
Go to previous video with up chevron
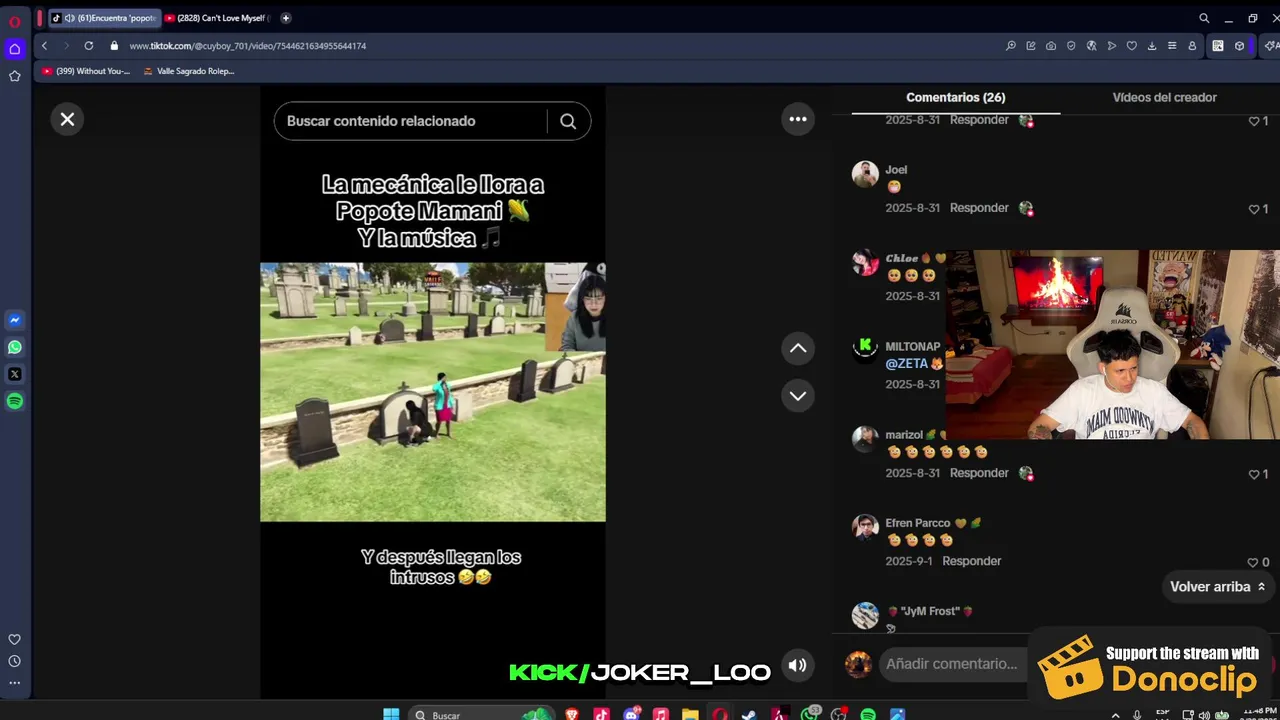pos(798,348)
